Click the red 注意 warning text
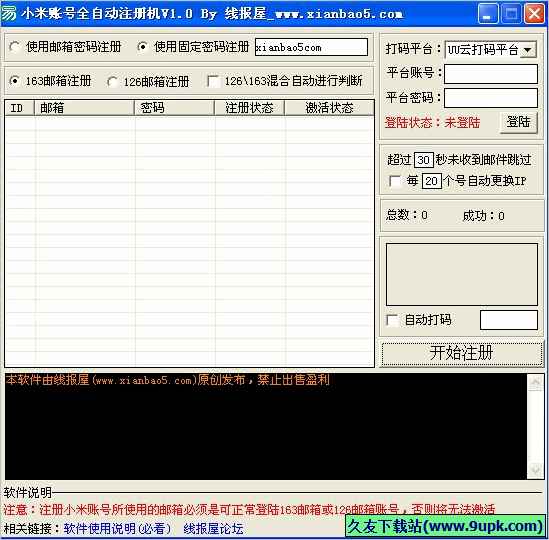549x540 pixels. (249, 509)
